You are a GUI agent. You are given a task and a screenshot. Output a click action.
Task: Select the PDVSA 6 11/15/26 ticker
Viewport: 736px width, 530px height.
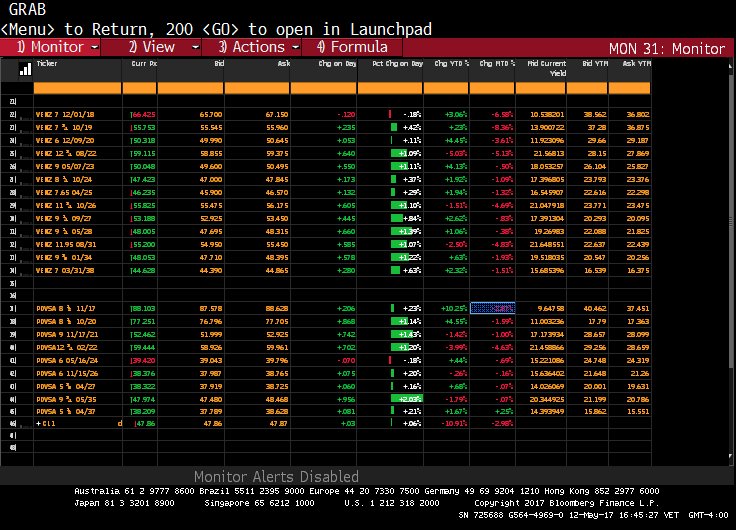click(67, 374)
